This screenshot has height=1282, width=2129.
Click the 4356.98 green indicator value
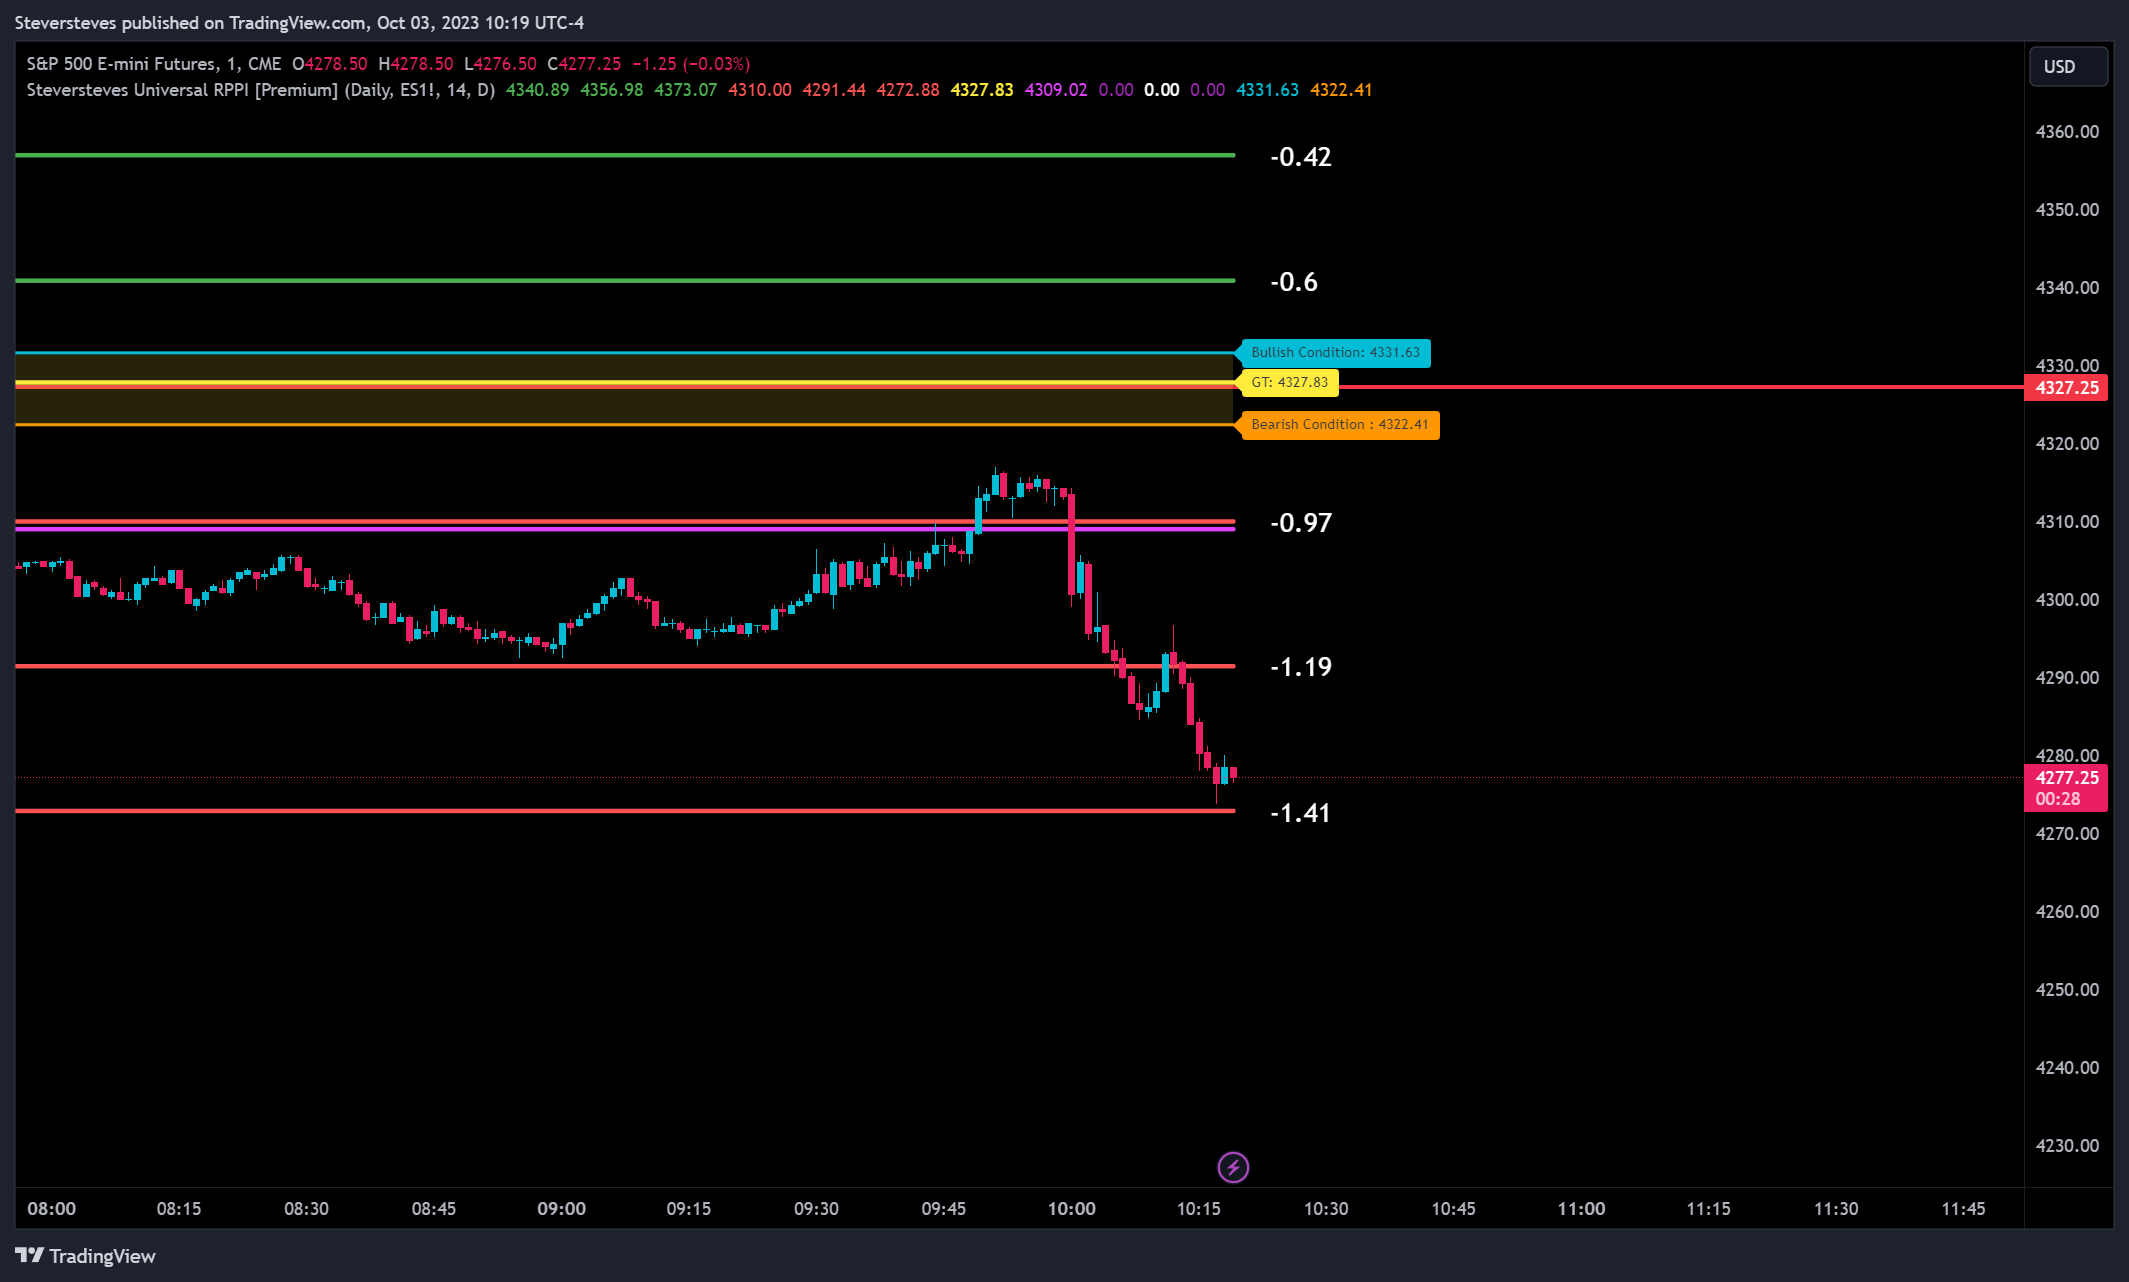[611, 90]
